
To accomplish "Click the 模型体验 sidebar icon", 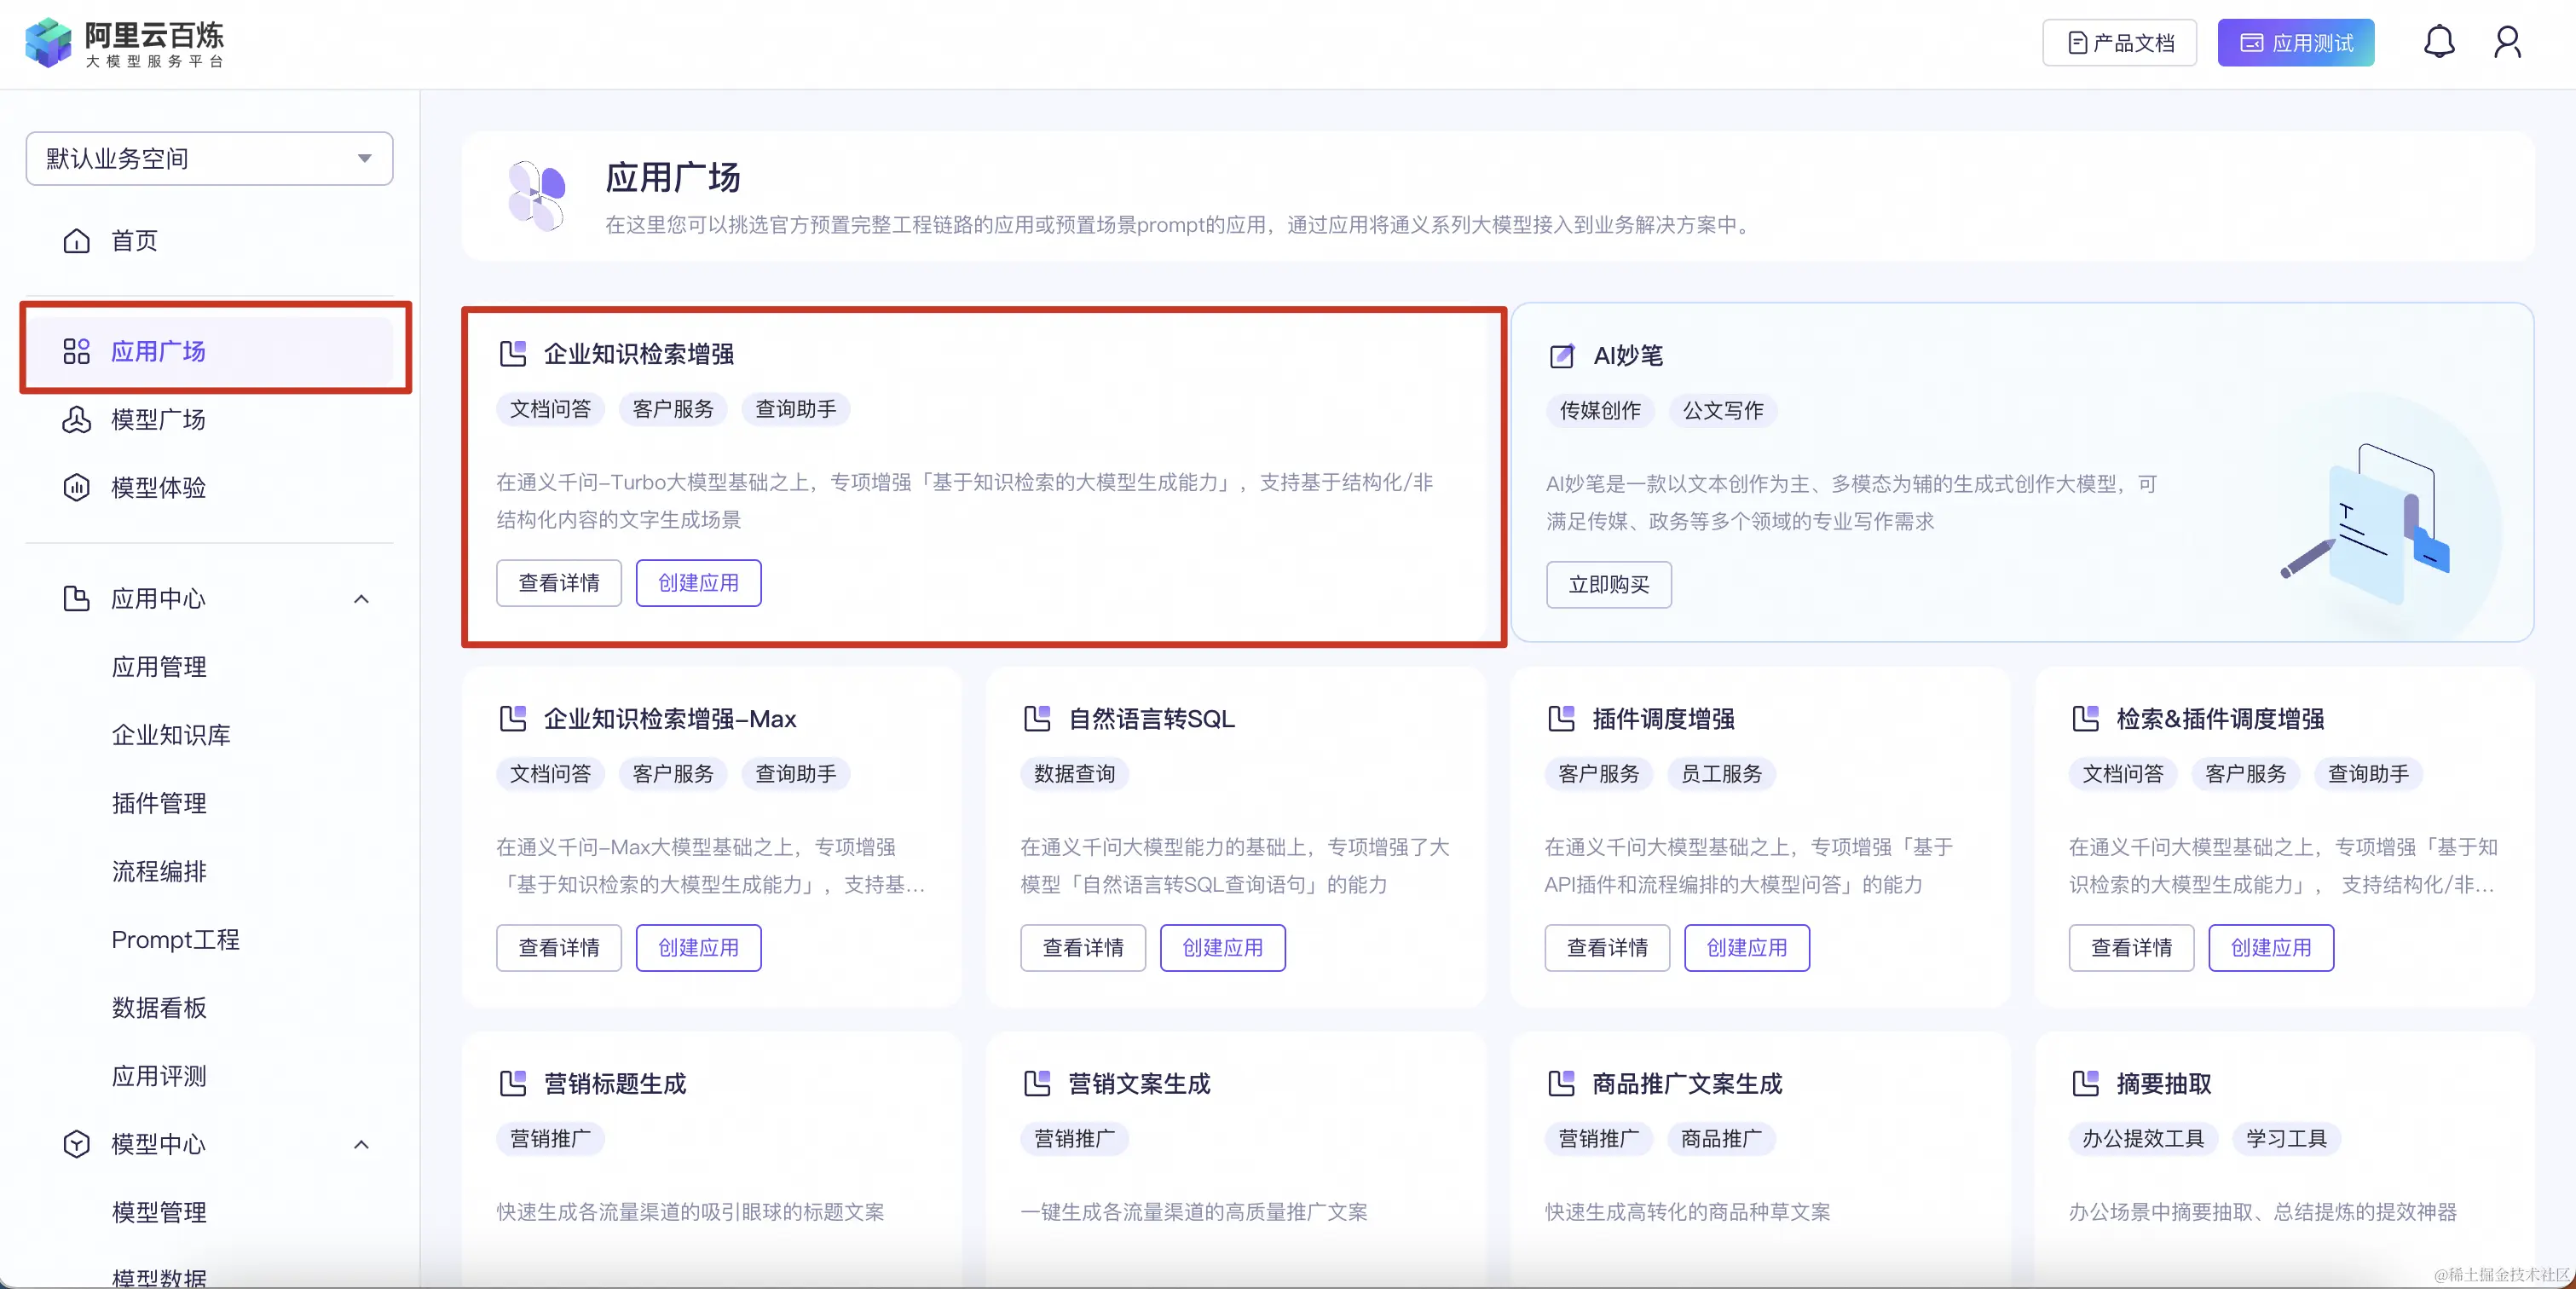I will coord(77,487).
